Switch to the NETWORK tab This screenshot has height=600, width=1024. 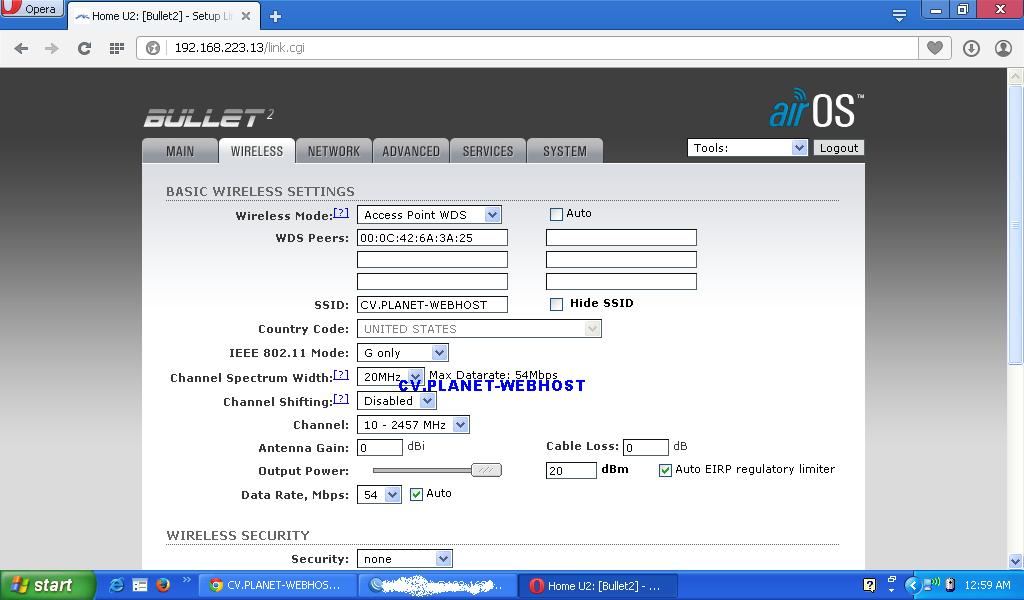(333, 151)
